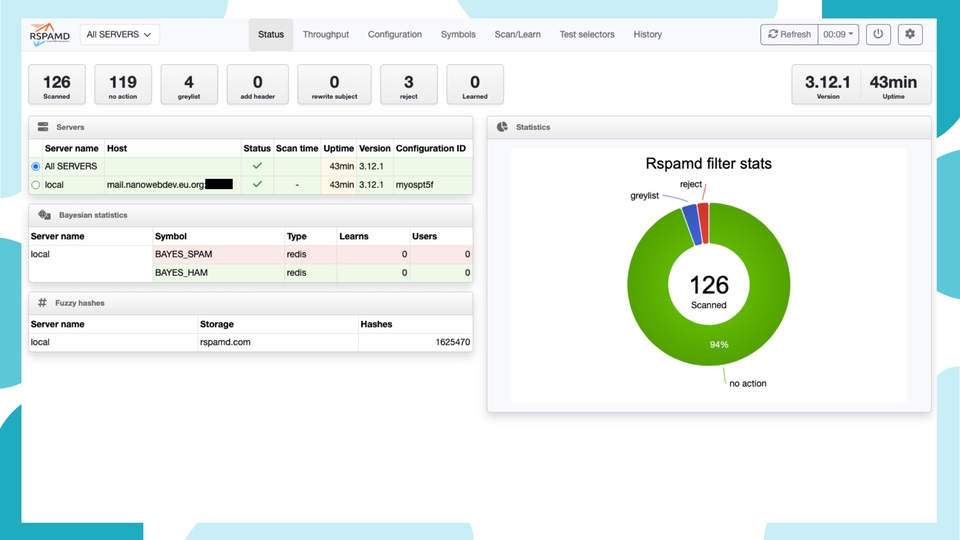Screen dimensions: 960x540
Task: Click the Scan time column header
Action: [297, 148]
